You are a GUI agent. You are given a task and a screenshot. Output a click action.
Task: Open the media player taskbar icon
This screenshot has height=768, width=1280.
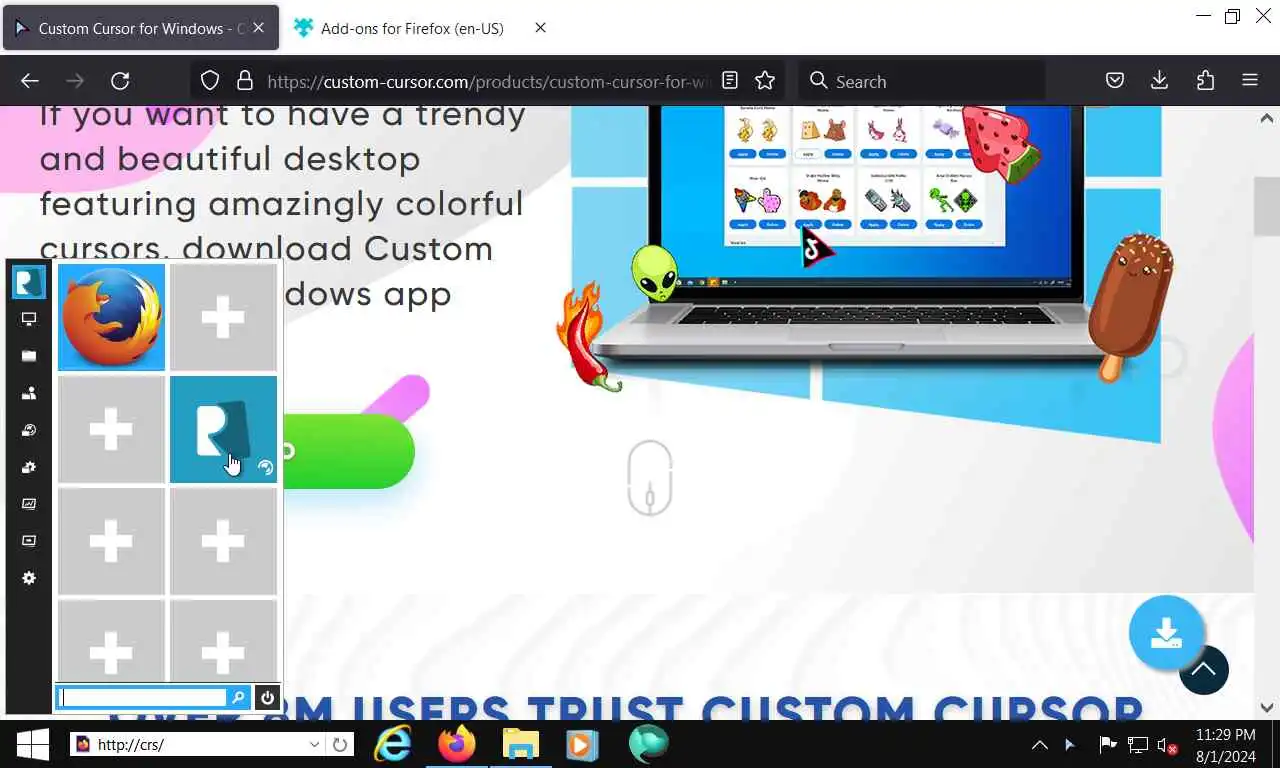click(x=582, y=744)
